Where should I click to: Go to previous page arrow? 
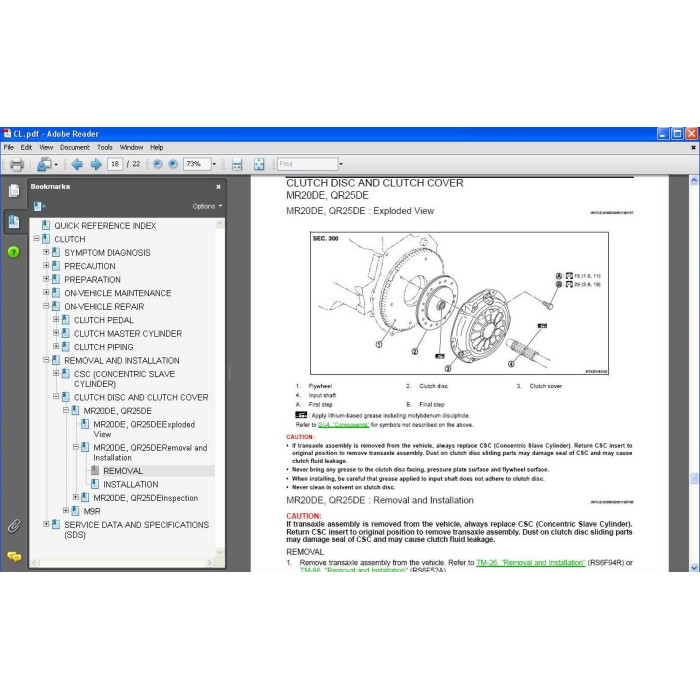click(x=77, y=164)
